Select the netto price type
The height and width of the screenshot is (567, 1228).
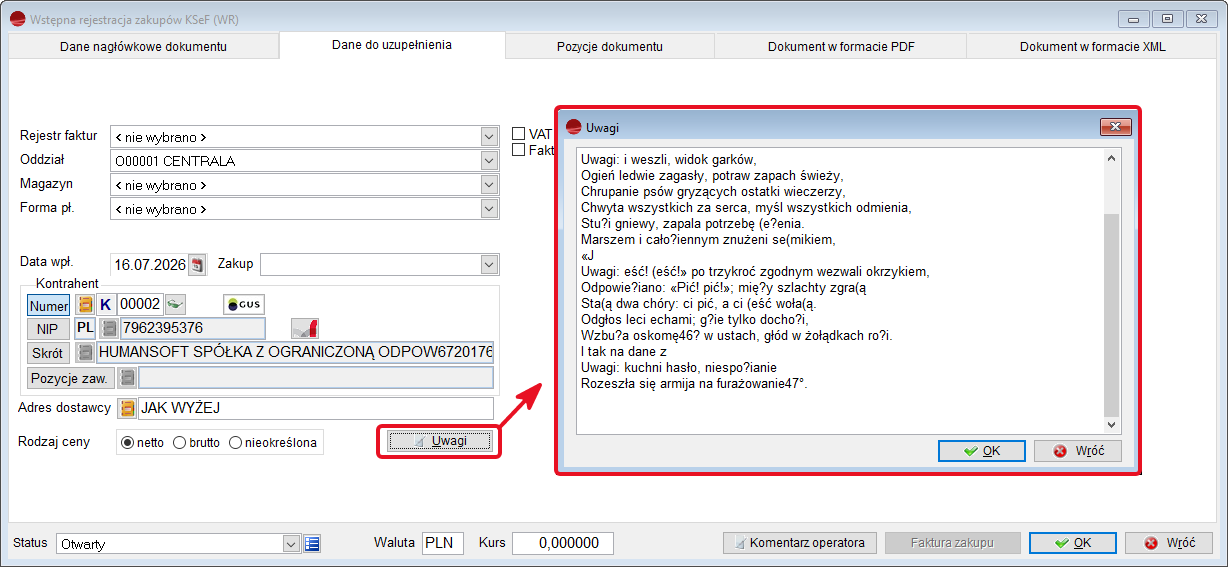[127, 442]
